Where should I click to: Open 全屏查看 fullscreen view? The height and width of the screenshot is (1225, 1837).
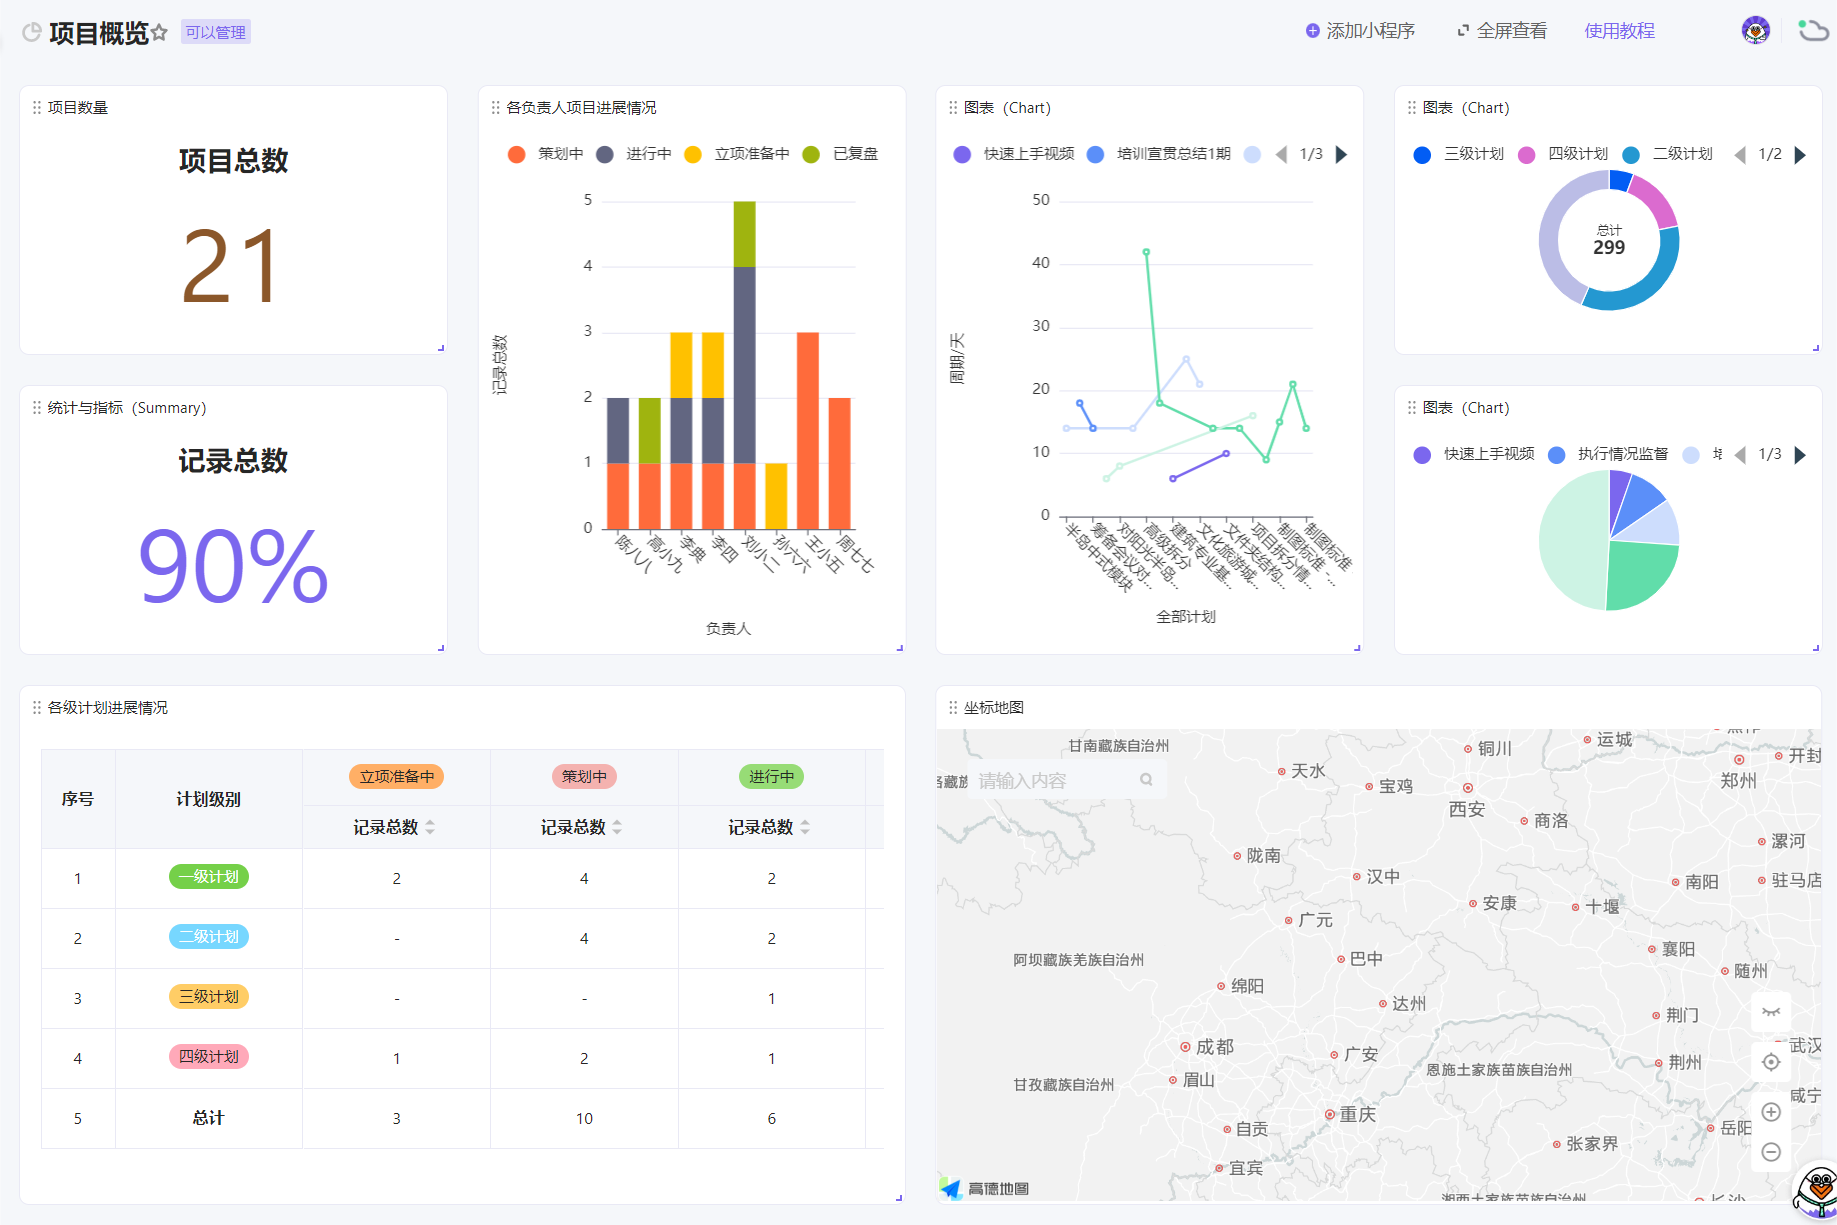[1502, 31]
